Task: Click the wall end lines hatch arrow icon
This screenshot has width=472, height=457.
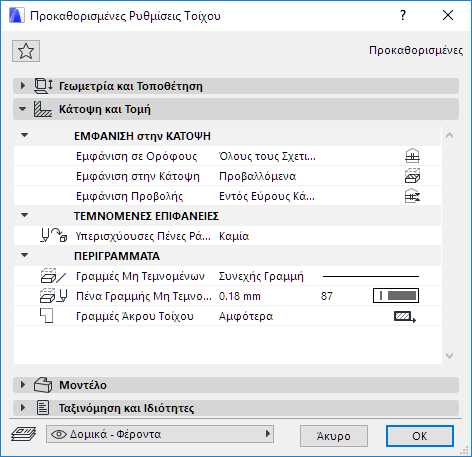Action: [405, 316]
